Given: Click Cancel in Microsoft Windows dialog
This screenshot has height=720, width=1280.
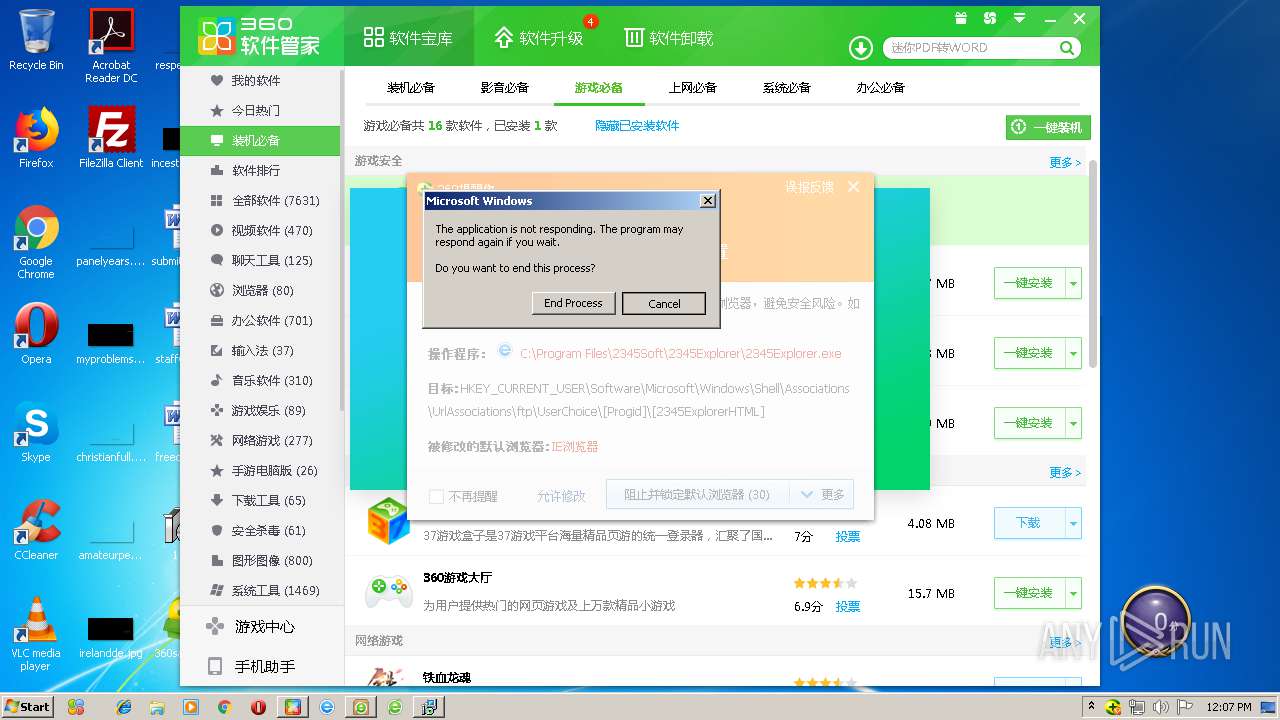Looking at the screenshot, I should click(x=664, y=303).
